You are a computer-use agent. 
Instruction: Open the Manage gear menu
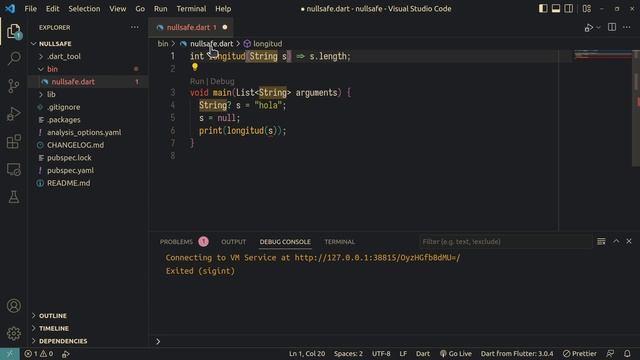pos(13,333)
